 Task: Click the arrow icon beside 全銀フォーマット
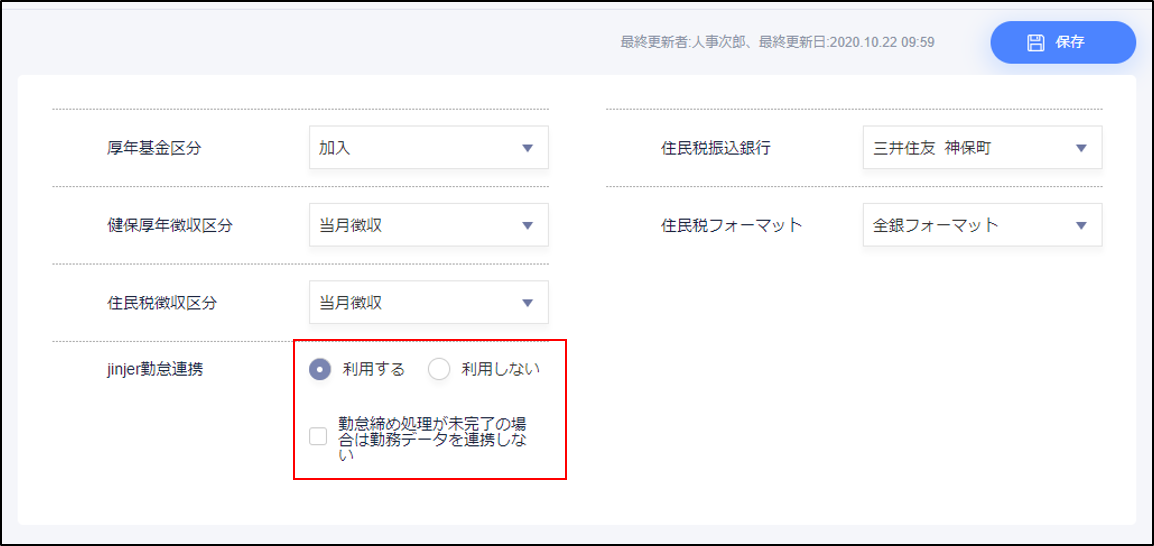pos(1081,226)
